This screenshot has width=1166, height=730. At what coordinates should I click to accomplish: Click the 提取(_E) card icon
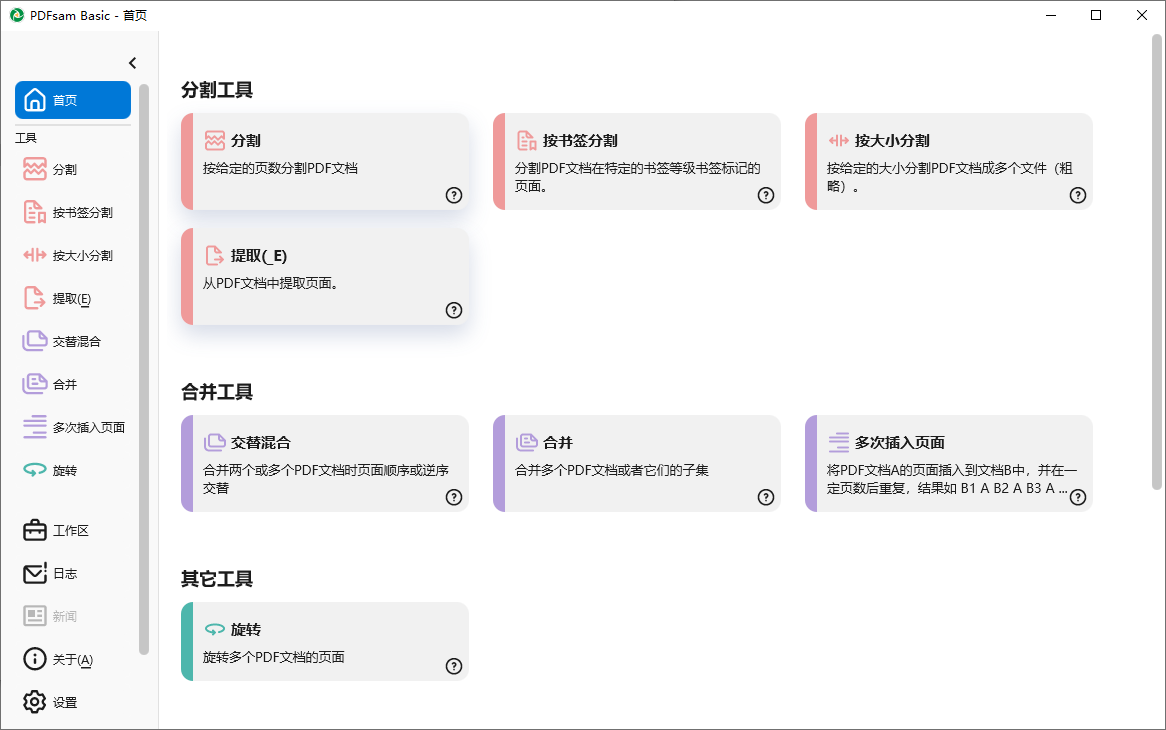tap(214, 256)
